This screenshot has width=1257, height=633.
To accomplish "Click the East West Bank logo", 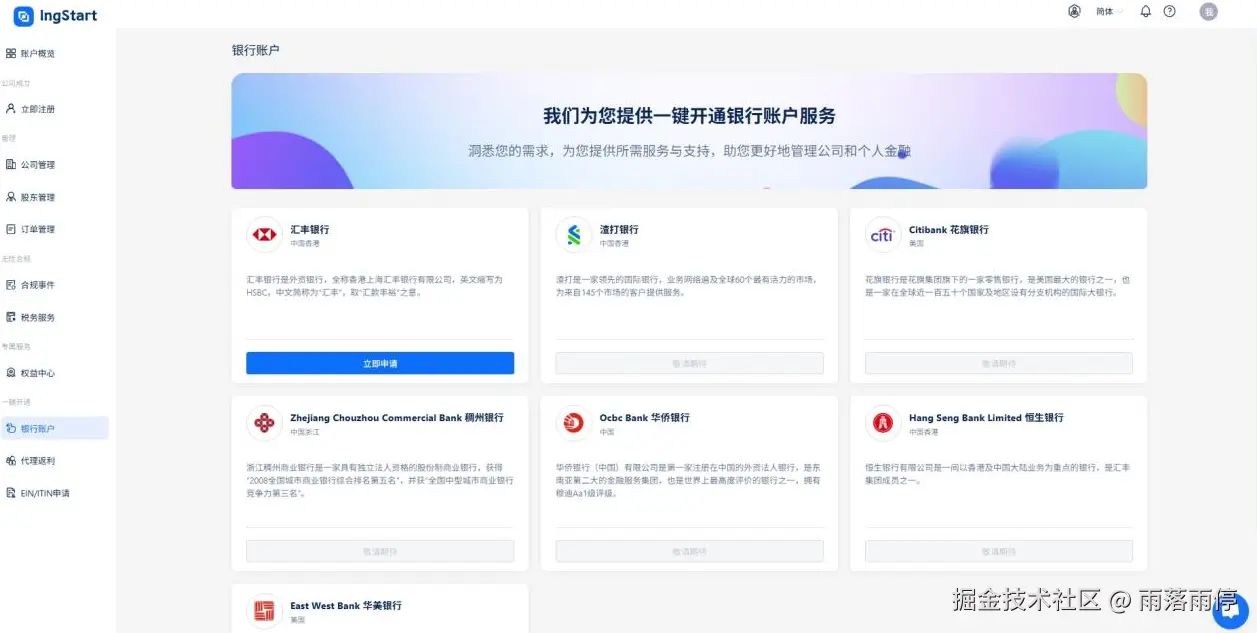I will (264, 611).
